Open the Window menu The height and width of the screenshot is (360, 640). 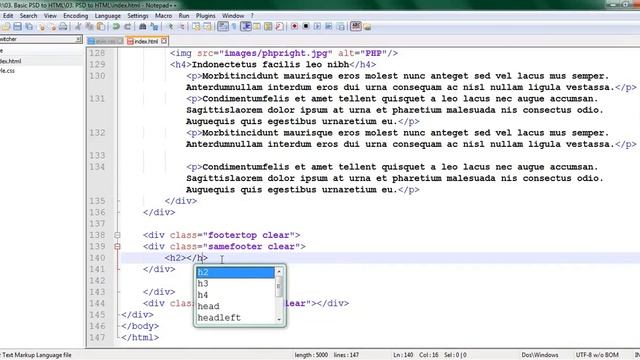click(233, 16)
